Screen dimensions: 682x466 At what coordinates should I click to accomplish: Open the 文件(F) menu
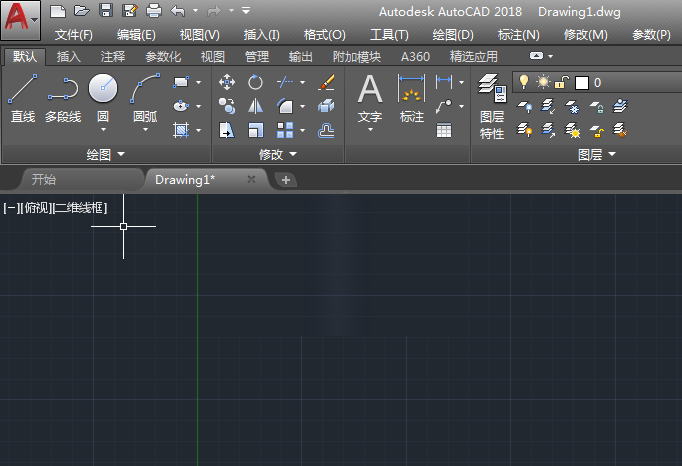[x=73, y=34]
